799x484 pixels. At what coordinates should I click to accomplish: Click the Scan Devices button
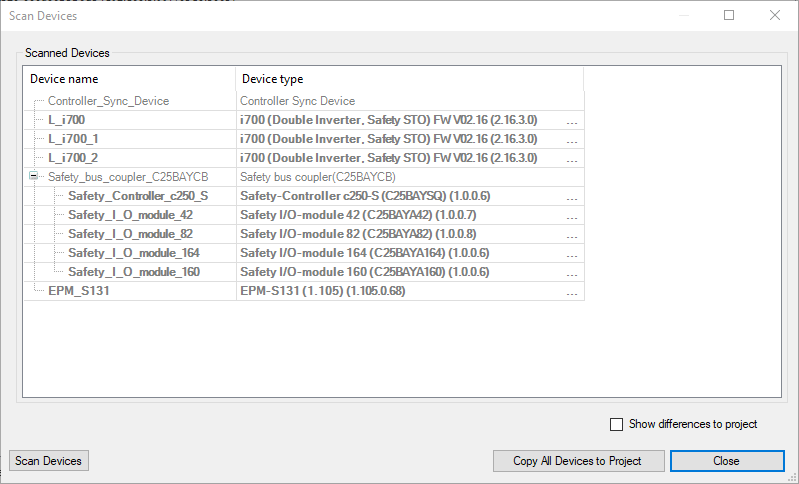[x=49, y=461]
